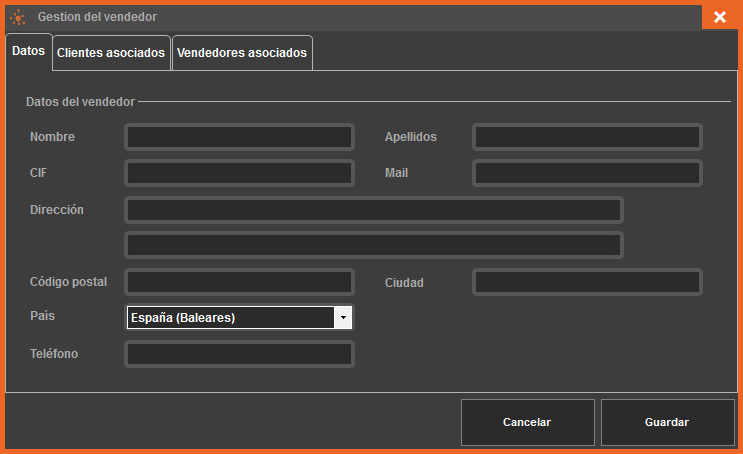The height and width of the screenshot is (454, 743).
Task: Close the Gestion del vendedor window
Action: (720, 17)
